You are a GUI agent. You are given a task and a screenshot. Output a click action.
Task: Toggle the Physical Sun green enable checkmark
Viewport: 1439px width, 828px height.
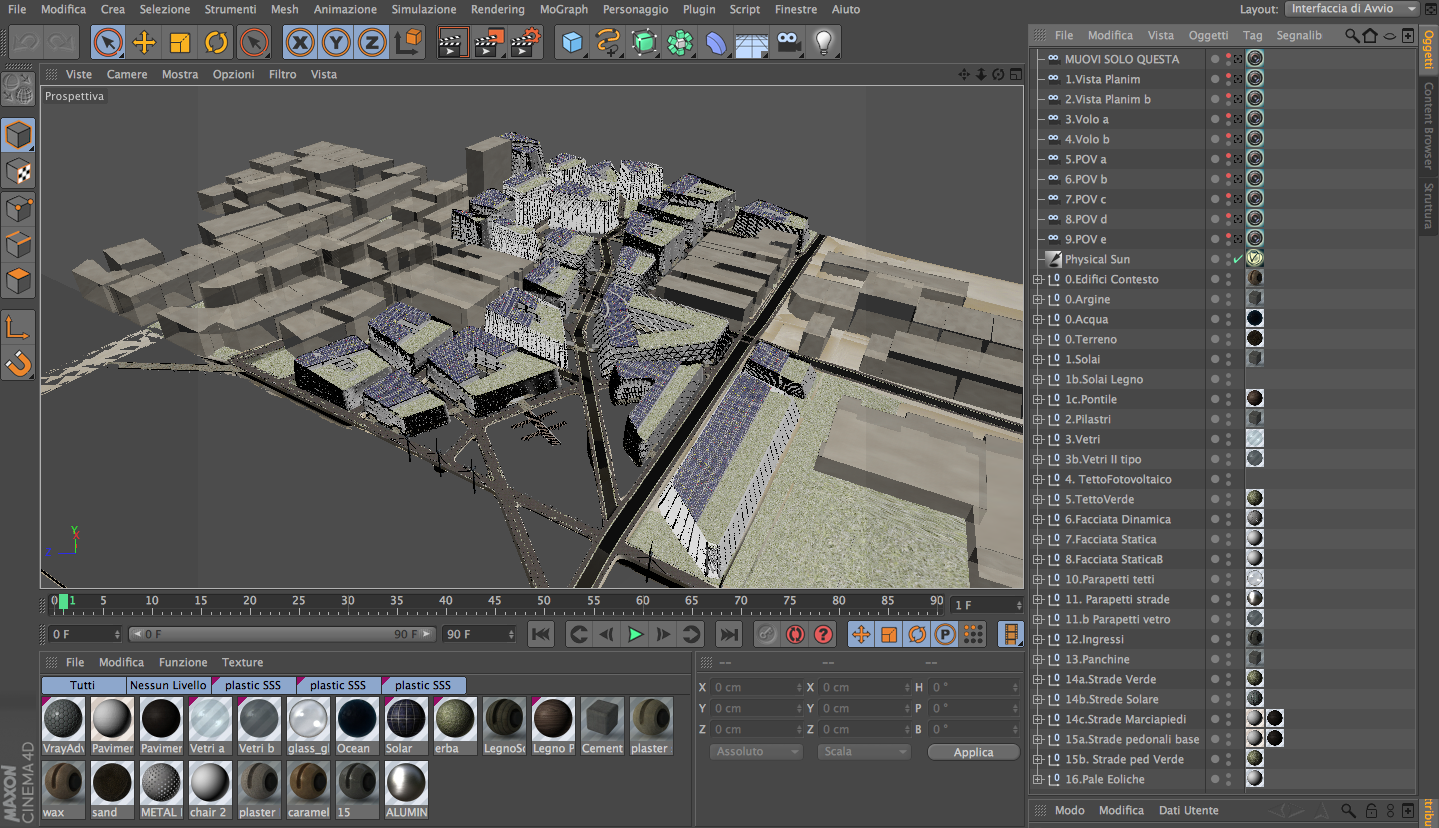point(1237,259)
